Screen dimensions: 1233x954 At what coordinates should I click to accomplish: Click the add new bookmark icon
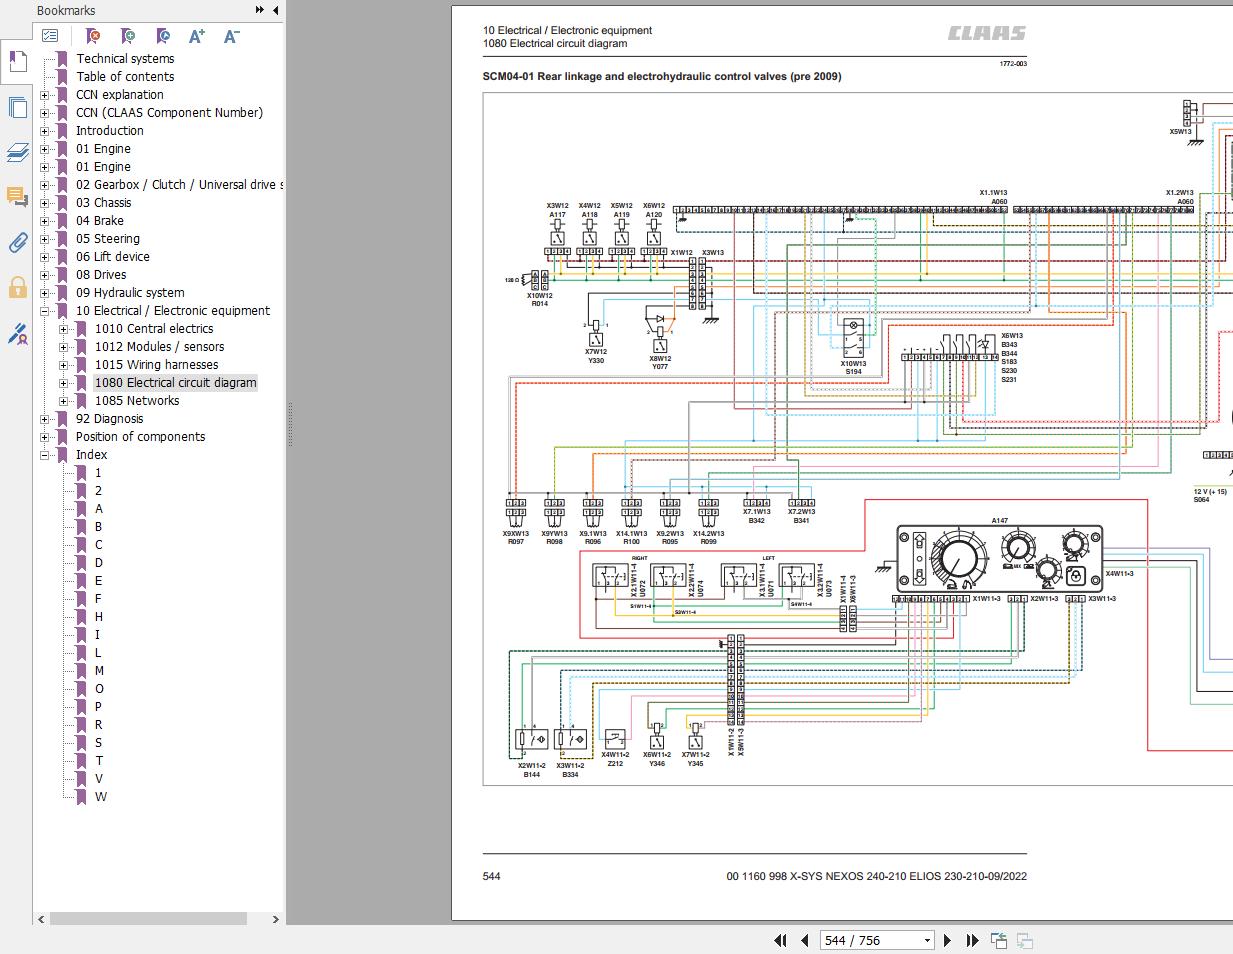pos(127,36)
